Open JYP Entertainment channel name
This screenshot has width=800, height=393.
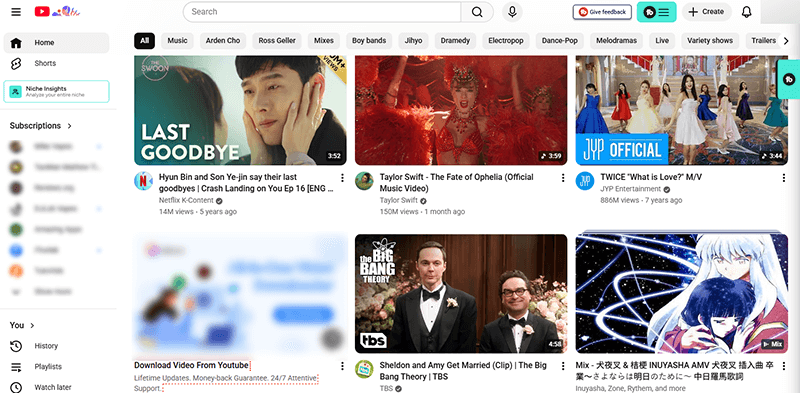coord(631,189)
